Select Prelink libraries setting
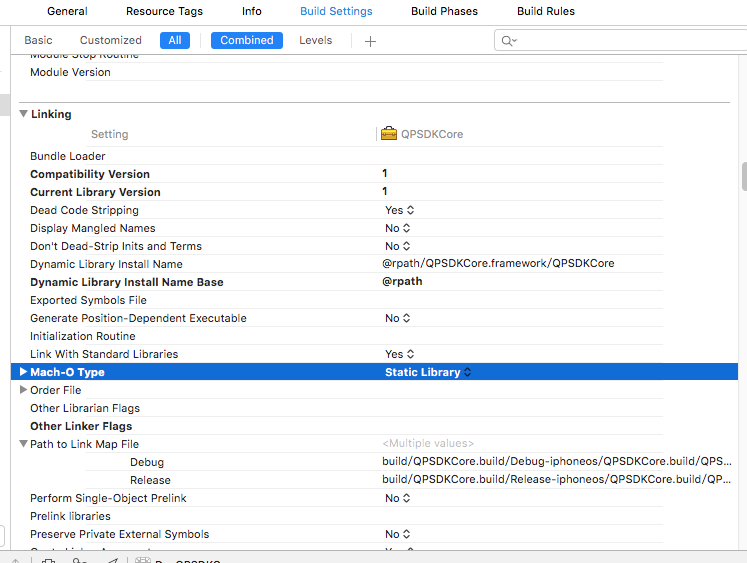This screenshot has width=747, height=563. pyautogui.click(x=70, y=516)
